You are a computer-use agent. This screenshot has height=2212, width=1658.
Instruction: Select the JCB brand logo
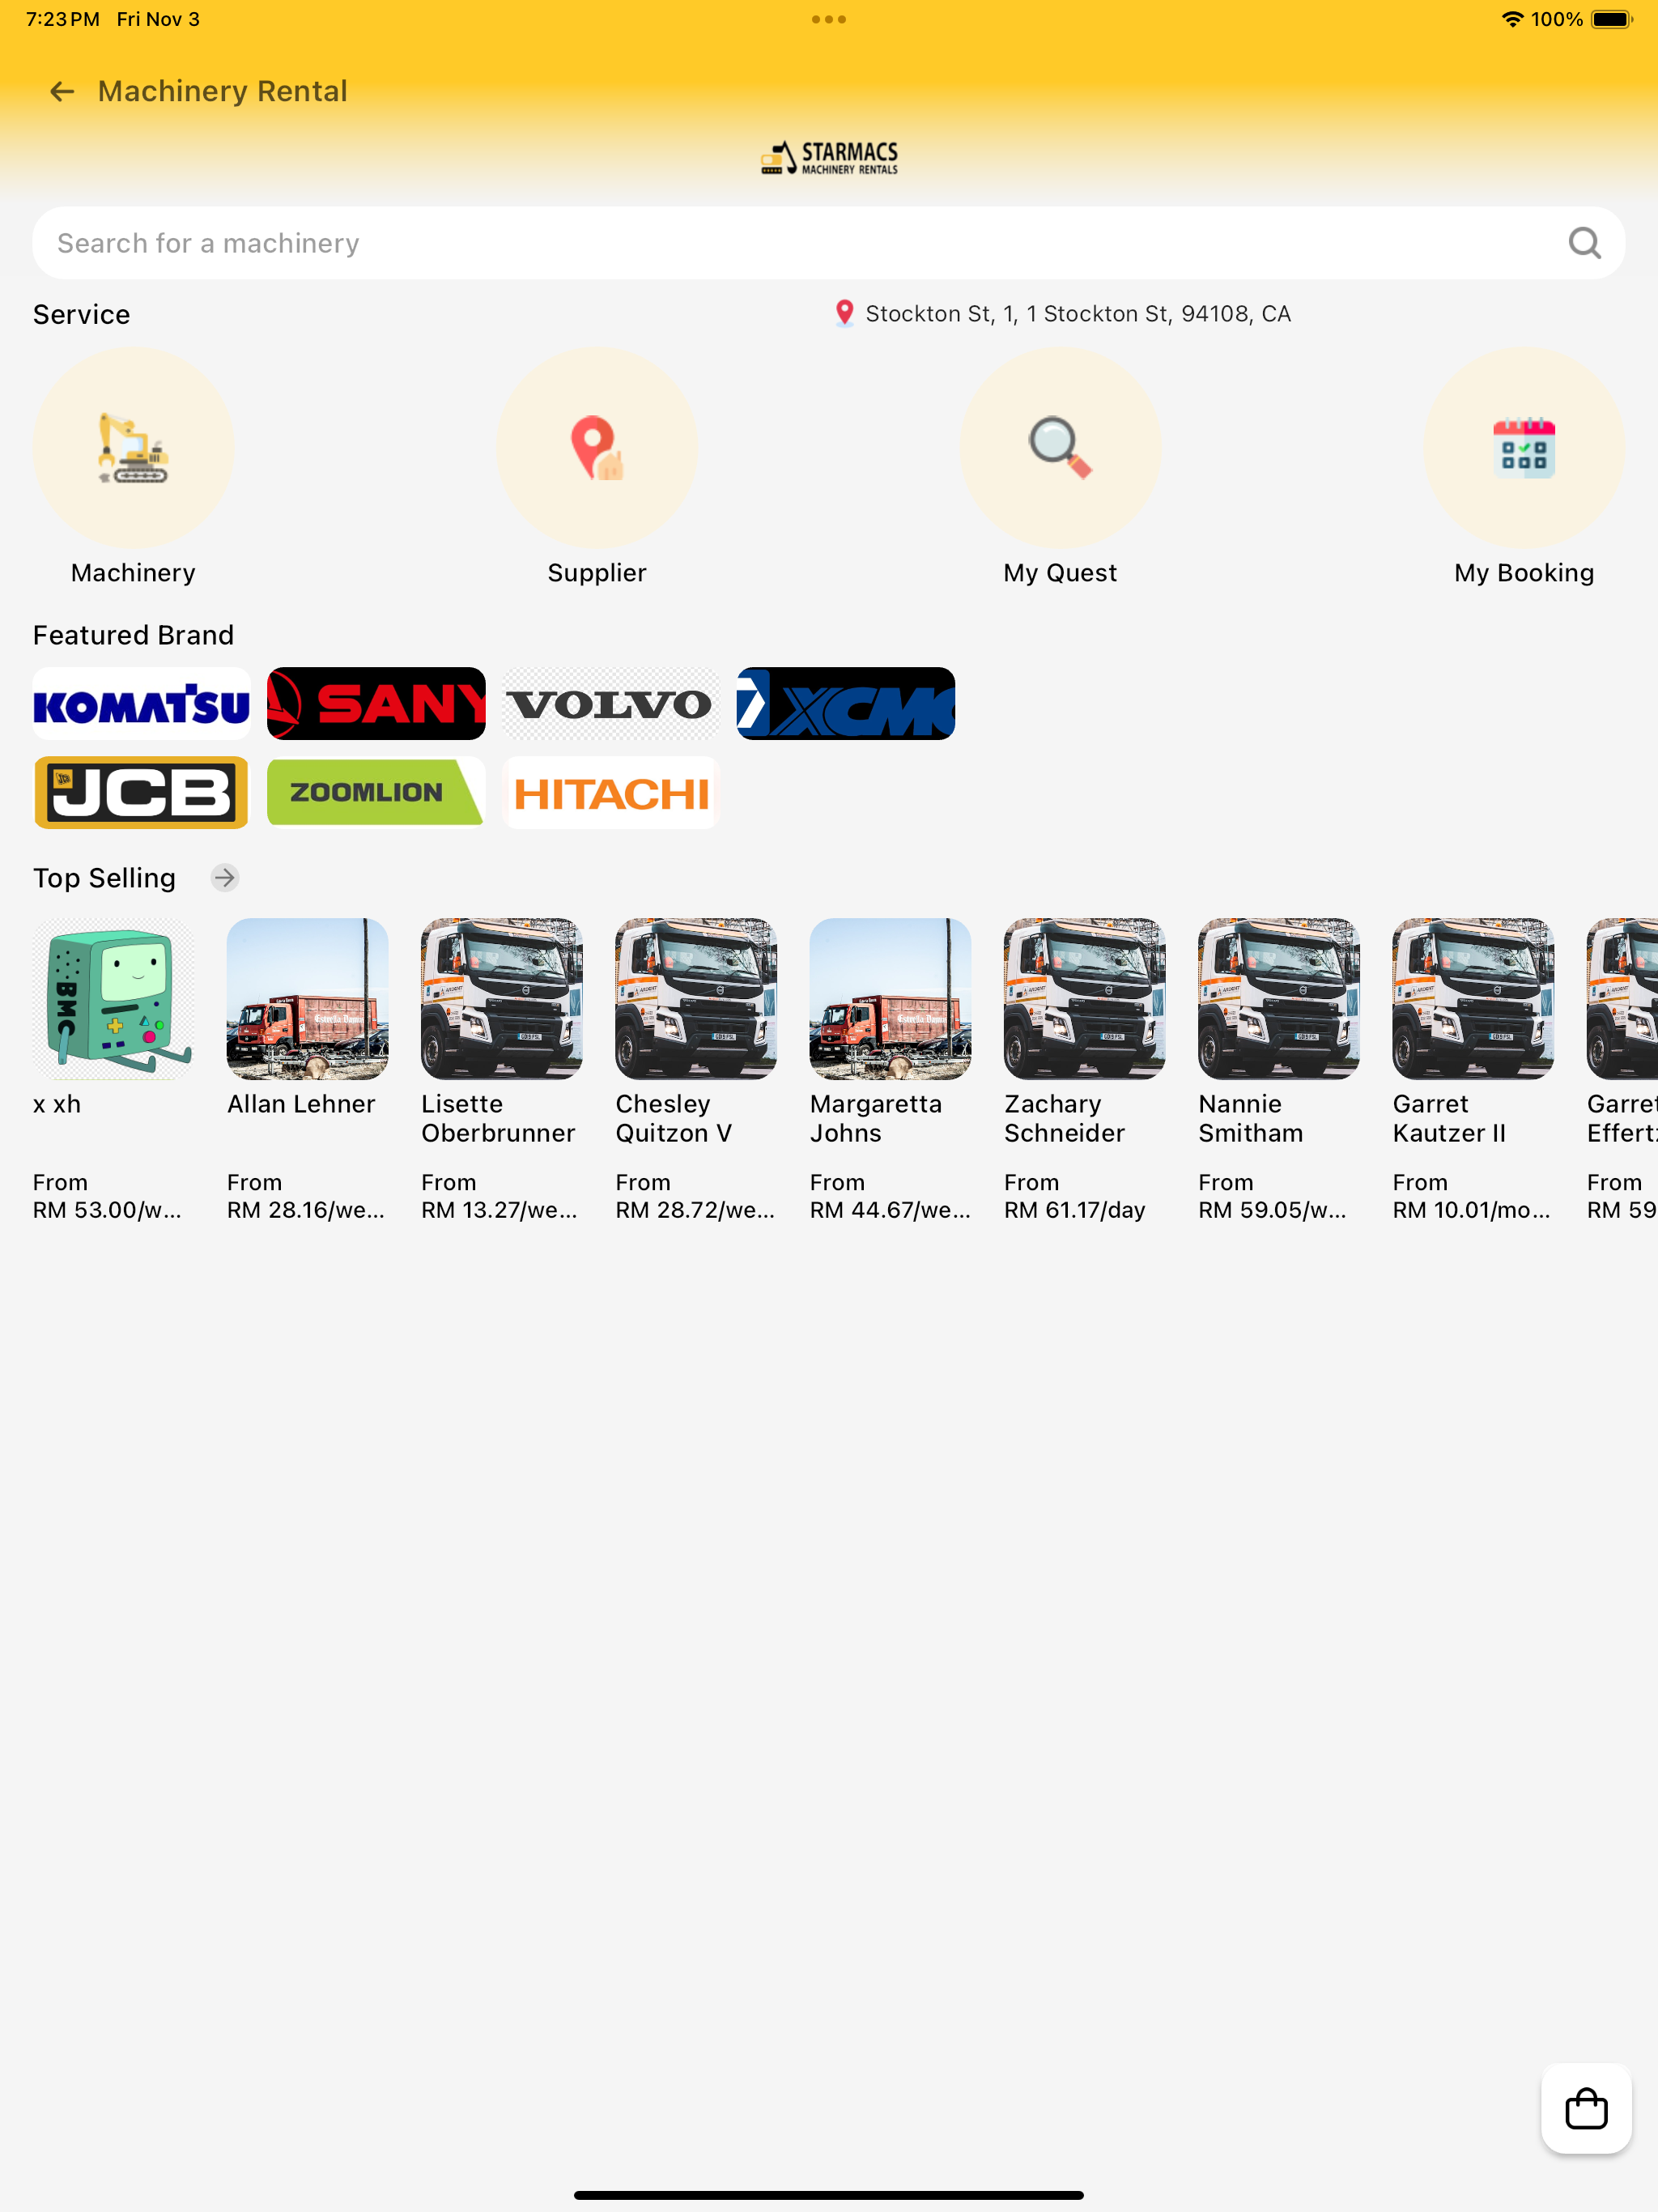(142, 793)
